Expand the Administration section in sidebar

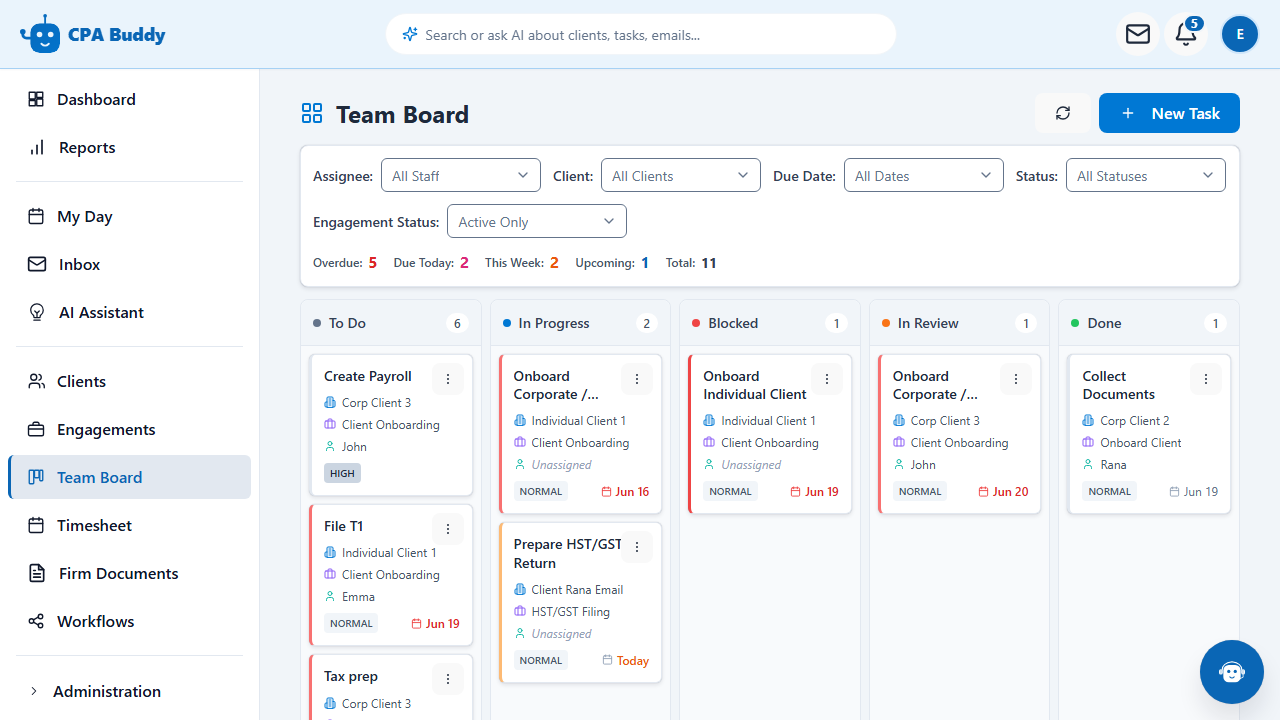coord(129,691)
